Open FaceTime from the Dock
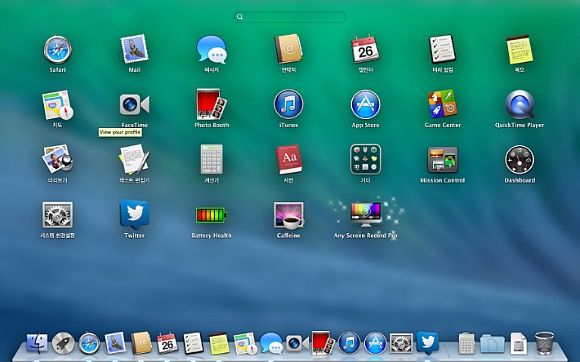Viewport: 580px width, 362px height. 297,344
